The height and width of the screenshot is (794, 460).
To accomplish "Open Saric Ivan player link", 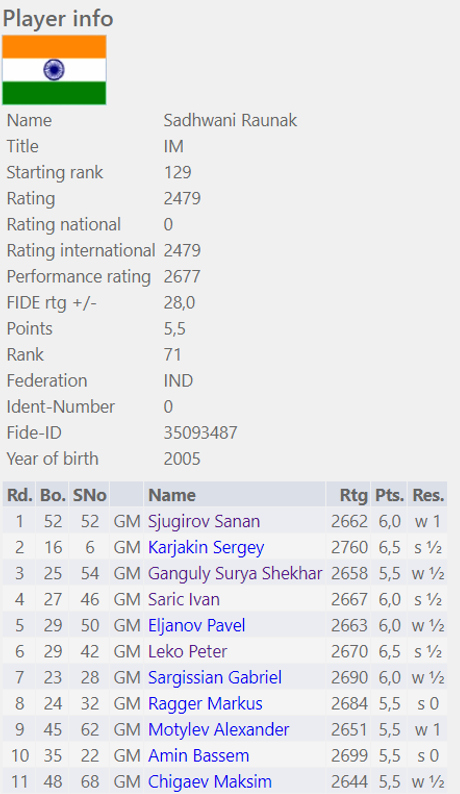I will [183, 600].
